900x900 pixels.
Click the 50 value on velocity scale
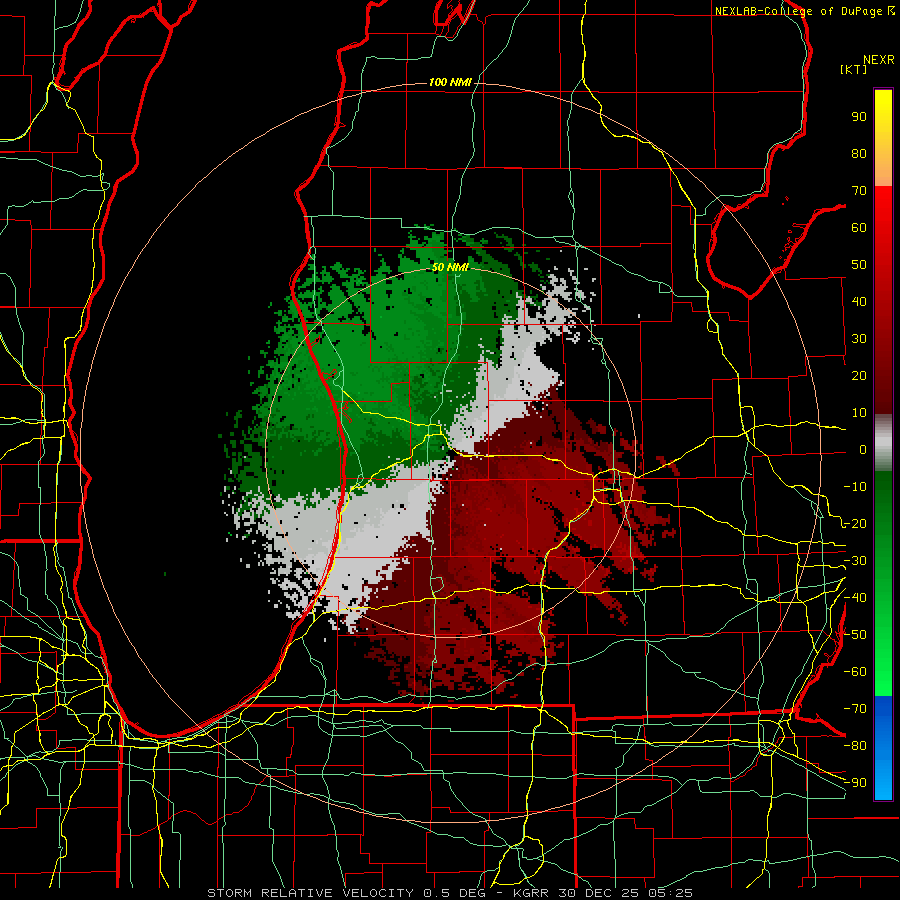[x=859, y=265]
